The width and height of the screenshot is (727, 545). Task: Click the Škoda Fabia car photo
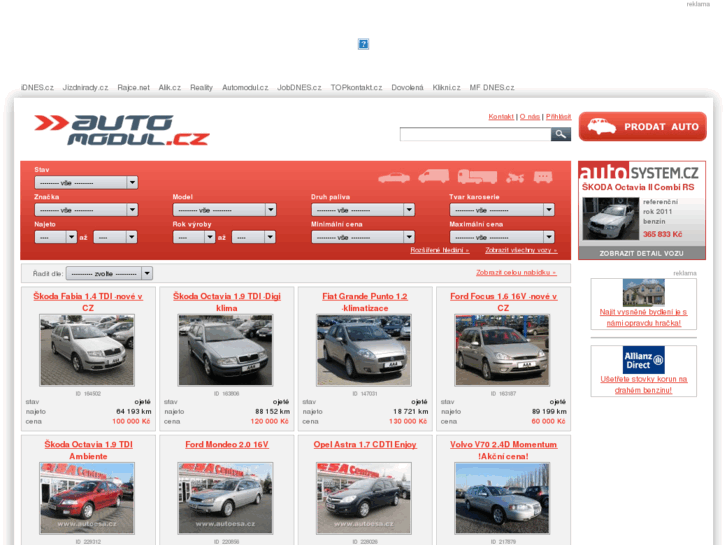point(87,350)
